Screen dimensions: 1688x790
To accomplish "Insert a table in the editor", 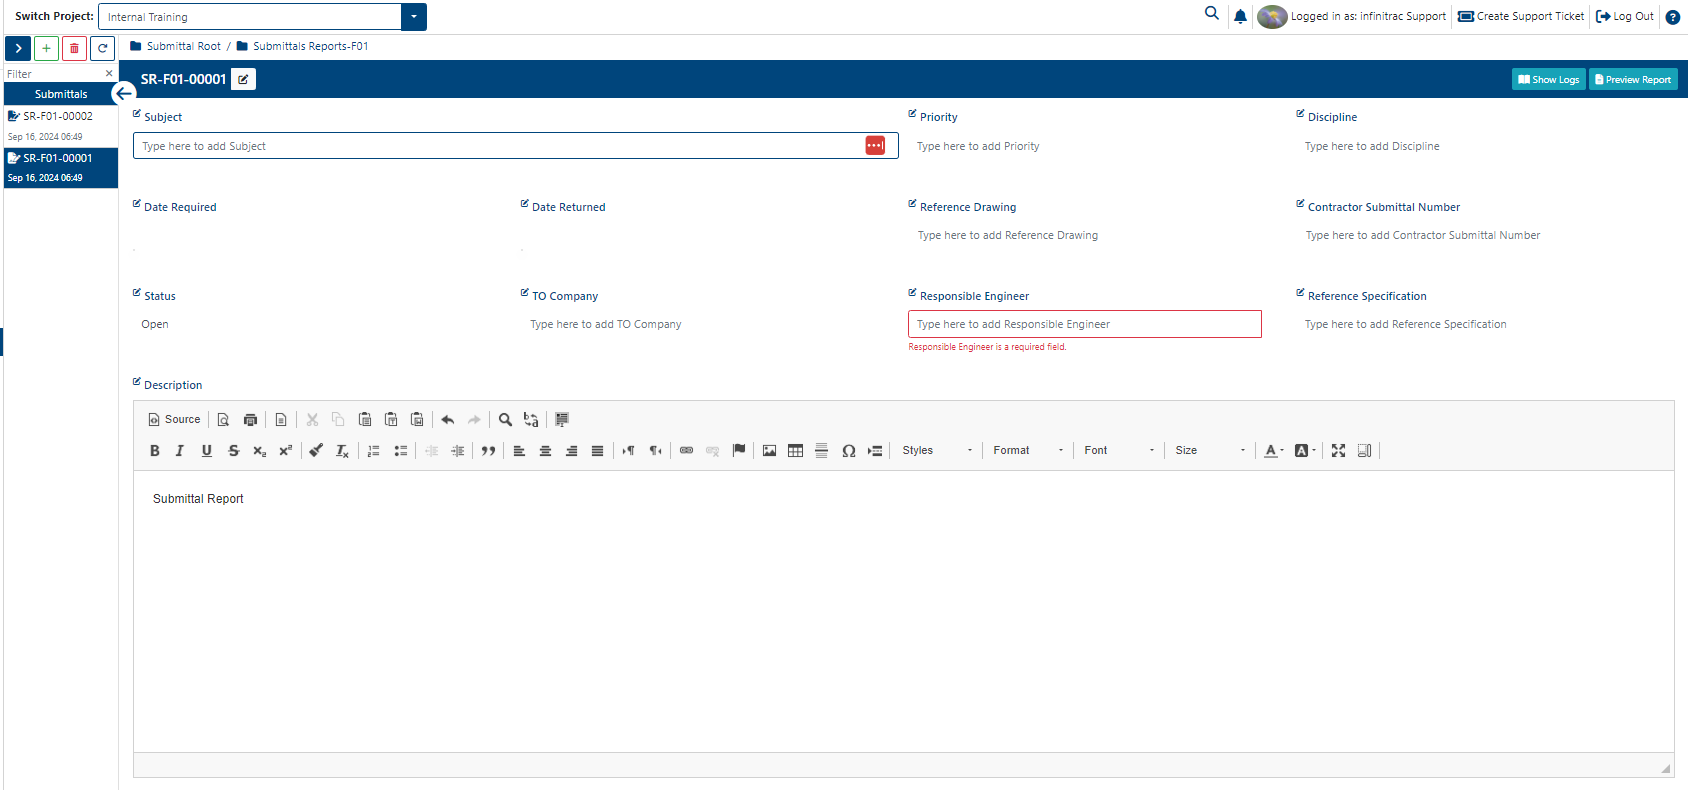I will click(x=796, y=451).
